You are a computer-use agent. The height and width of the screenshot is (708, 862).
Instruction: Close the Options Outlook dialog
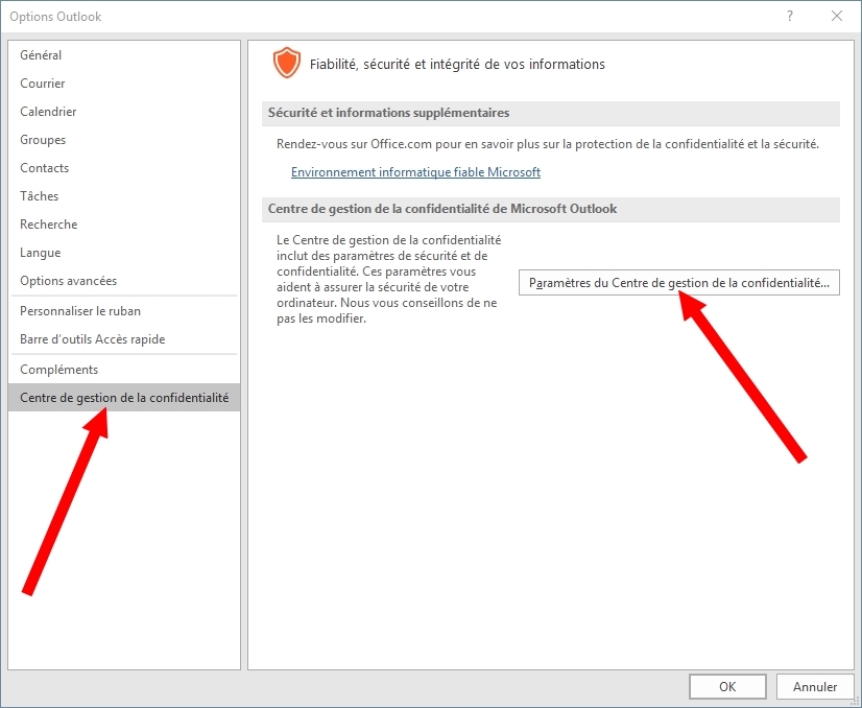(836, 16)
